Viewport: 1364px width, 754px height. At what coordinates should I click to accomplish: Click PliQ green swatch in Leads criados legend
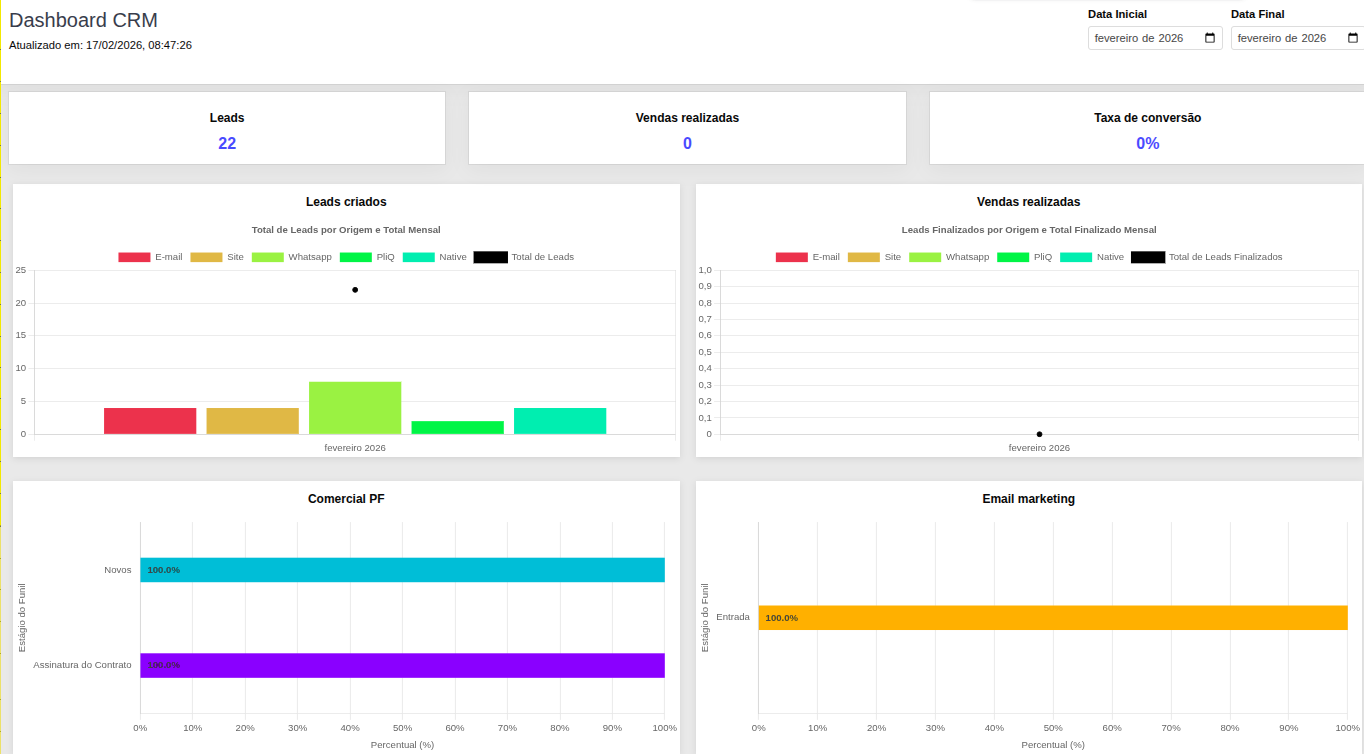tap(356, 257)
